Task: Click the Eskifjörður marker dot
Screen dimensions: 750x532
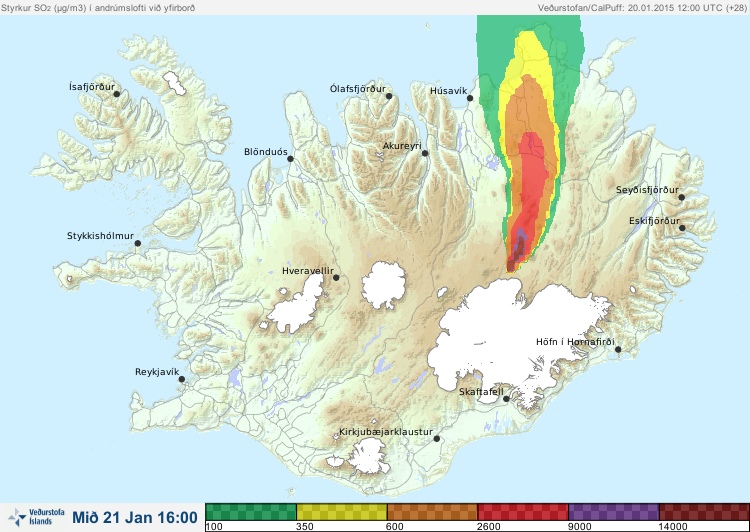Action: tap(682, 228)
